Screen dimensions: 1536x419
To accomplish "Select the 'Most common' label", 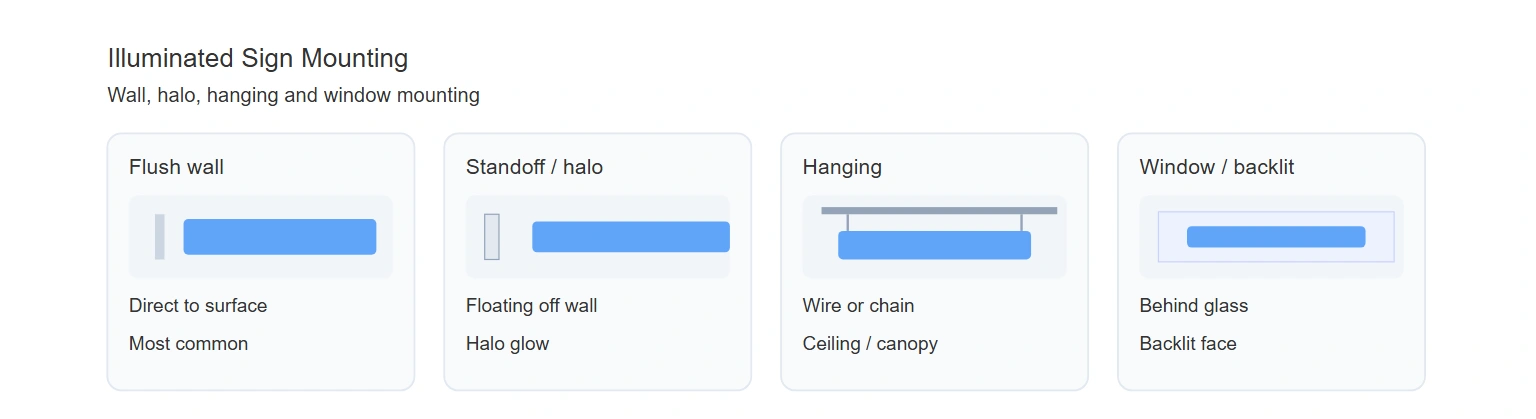I will click(x=188, y=344).
